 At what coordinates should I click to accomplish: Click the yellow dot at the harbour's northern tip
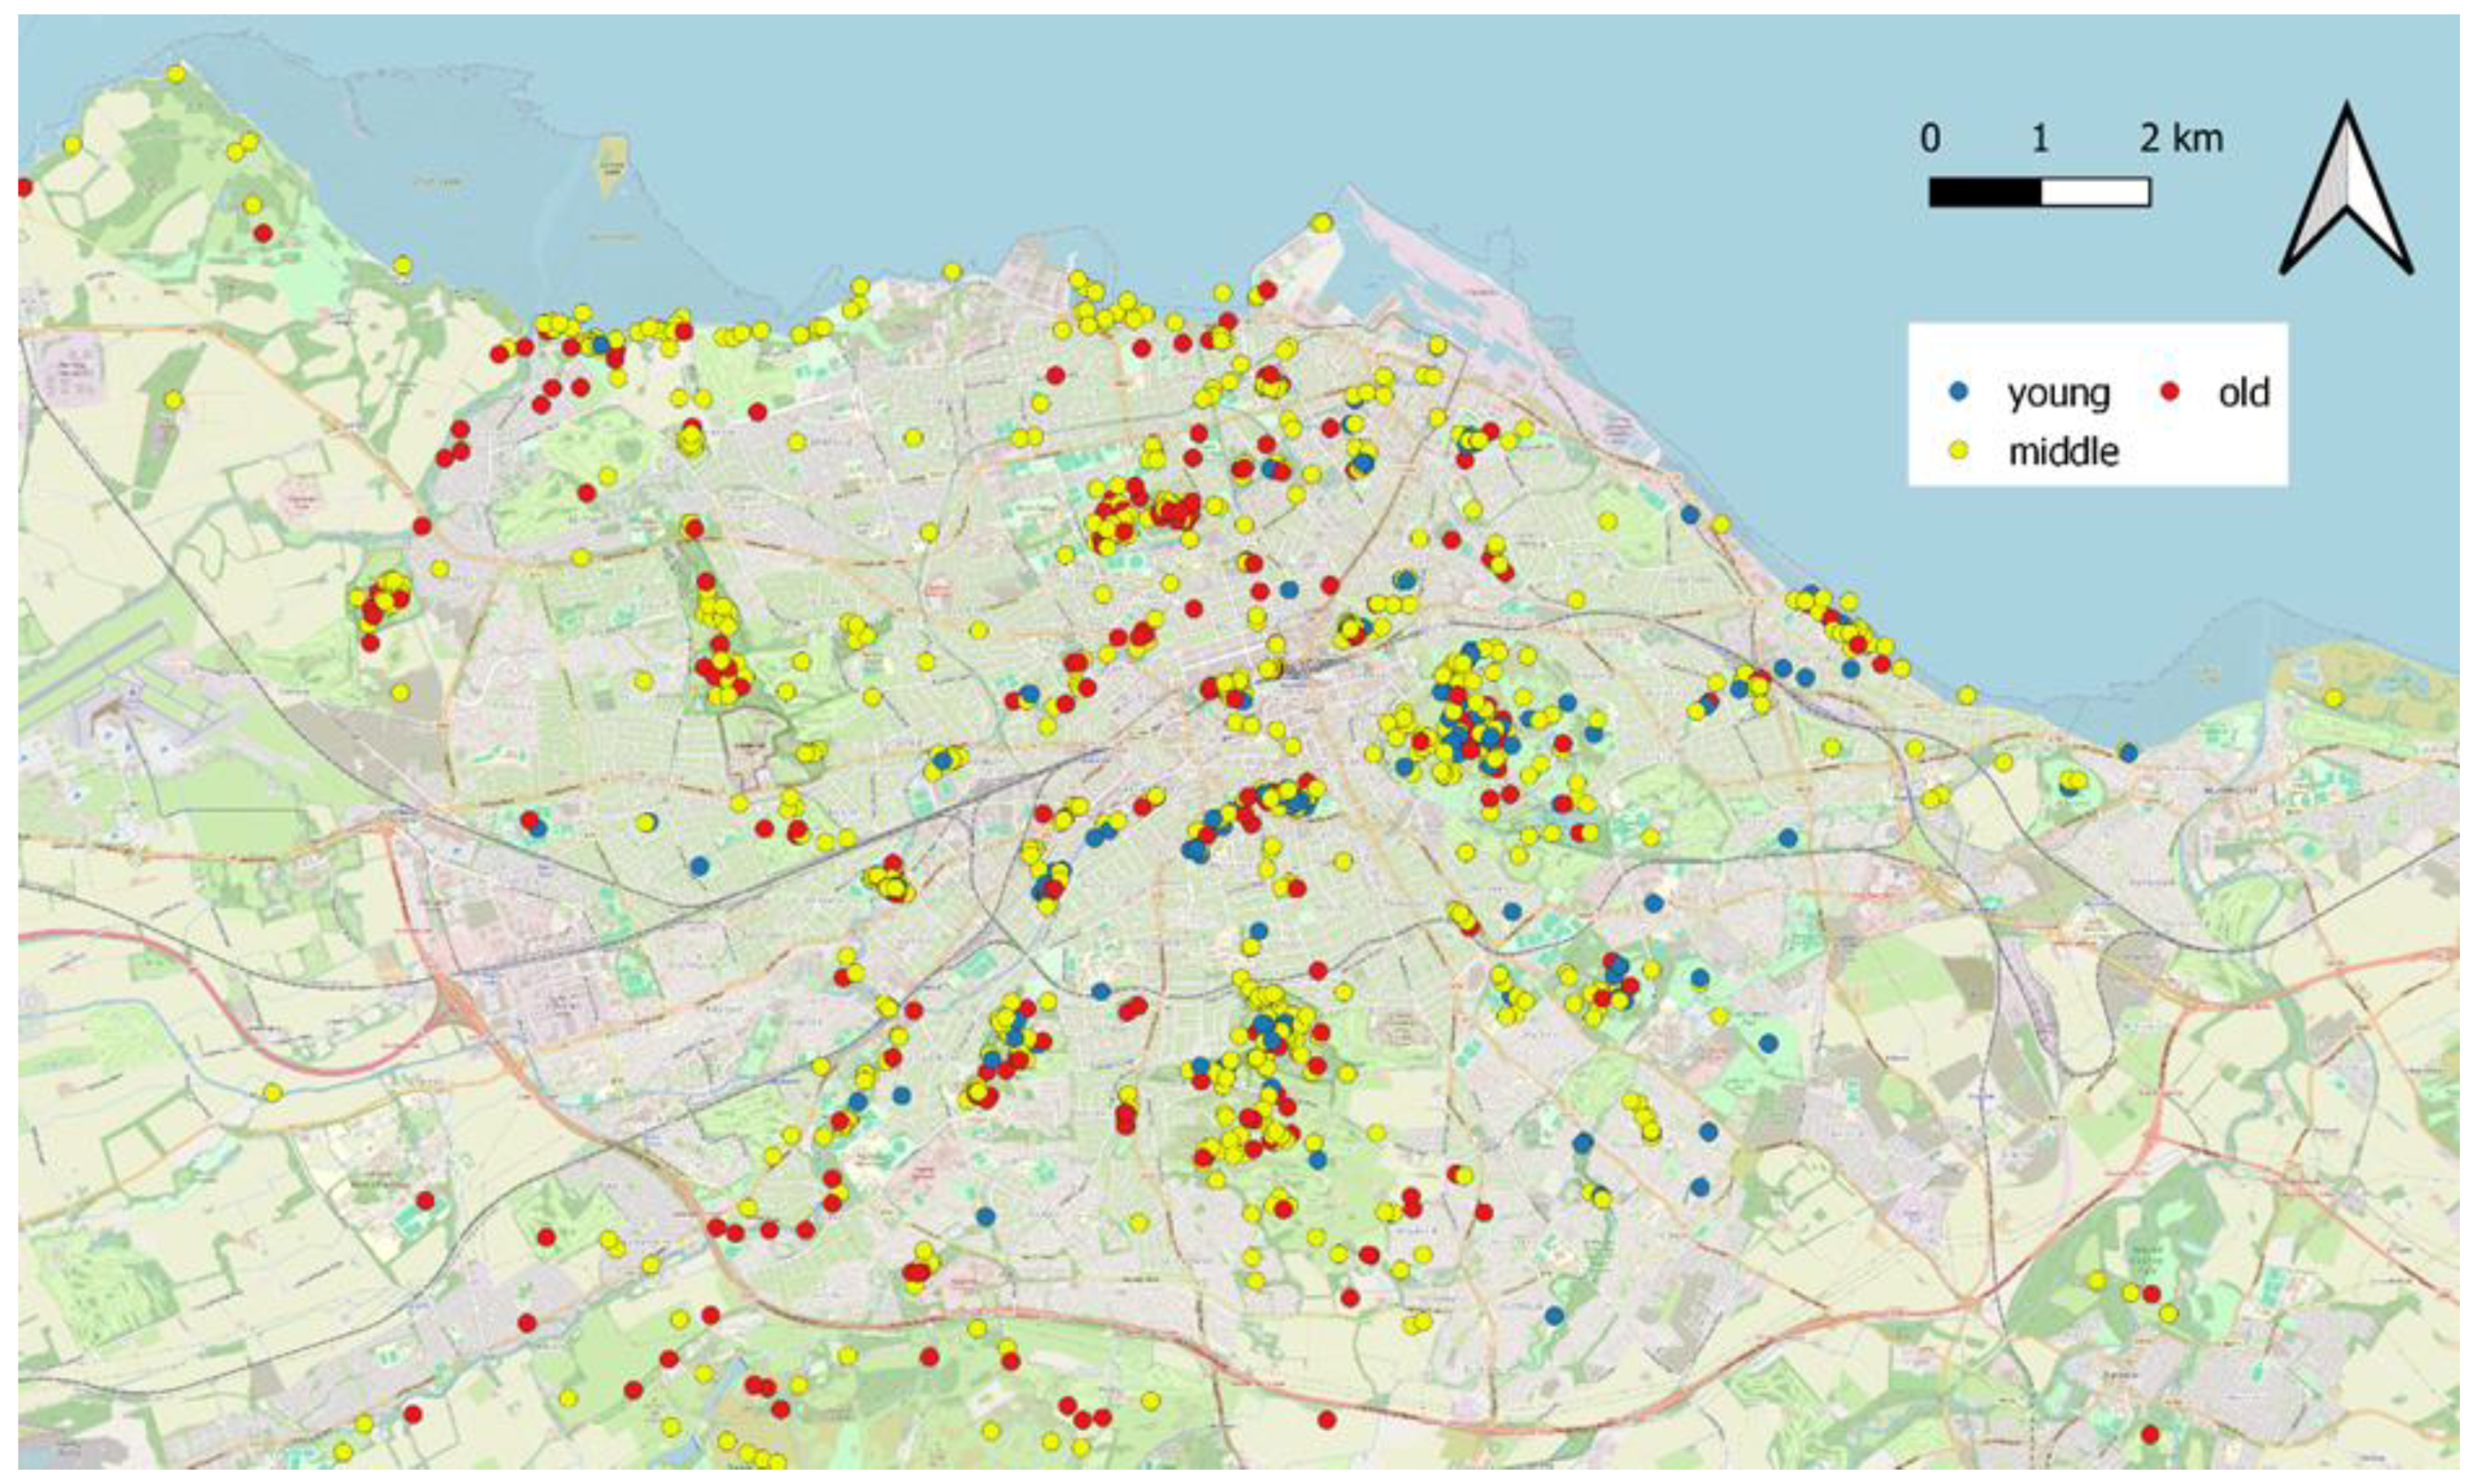coord(1322,222)
